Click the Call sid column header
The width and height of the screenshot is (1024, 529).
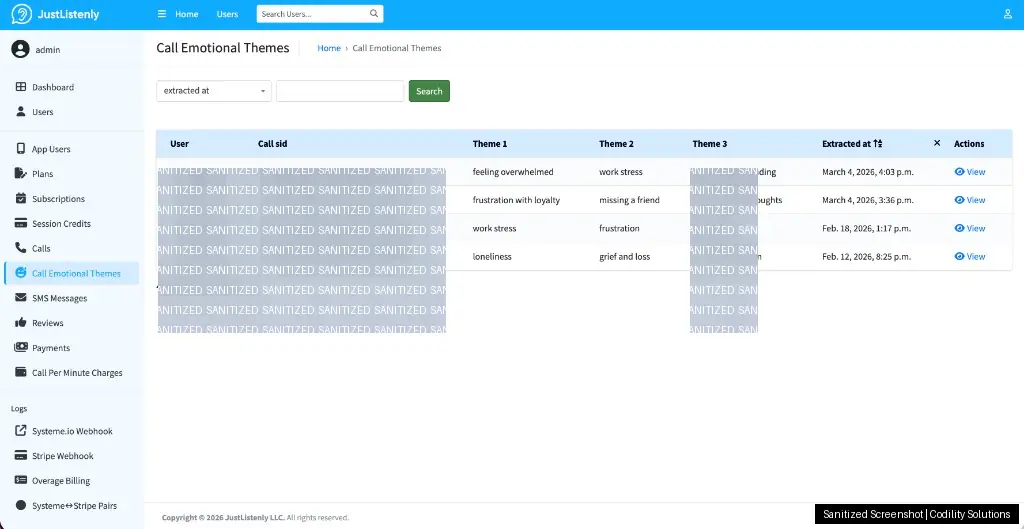click(272, 144)
